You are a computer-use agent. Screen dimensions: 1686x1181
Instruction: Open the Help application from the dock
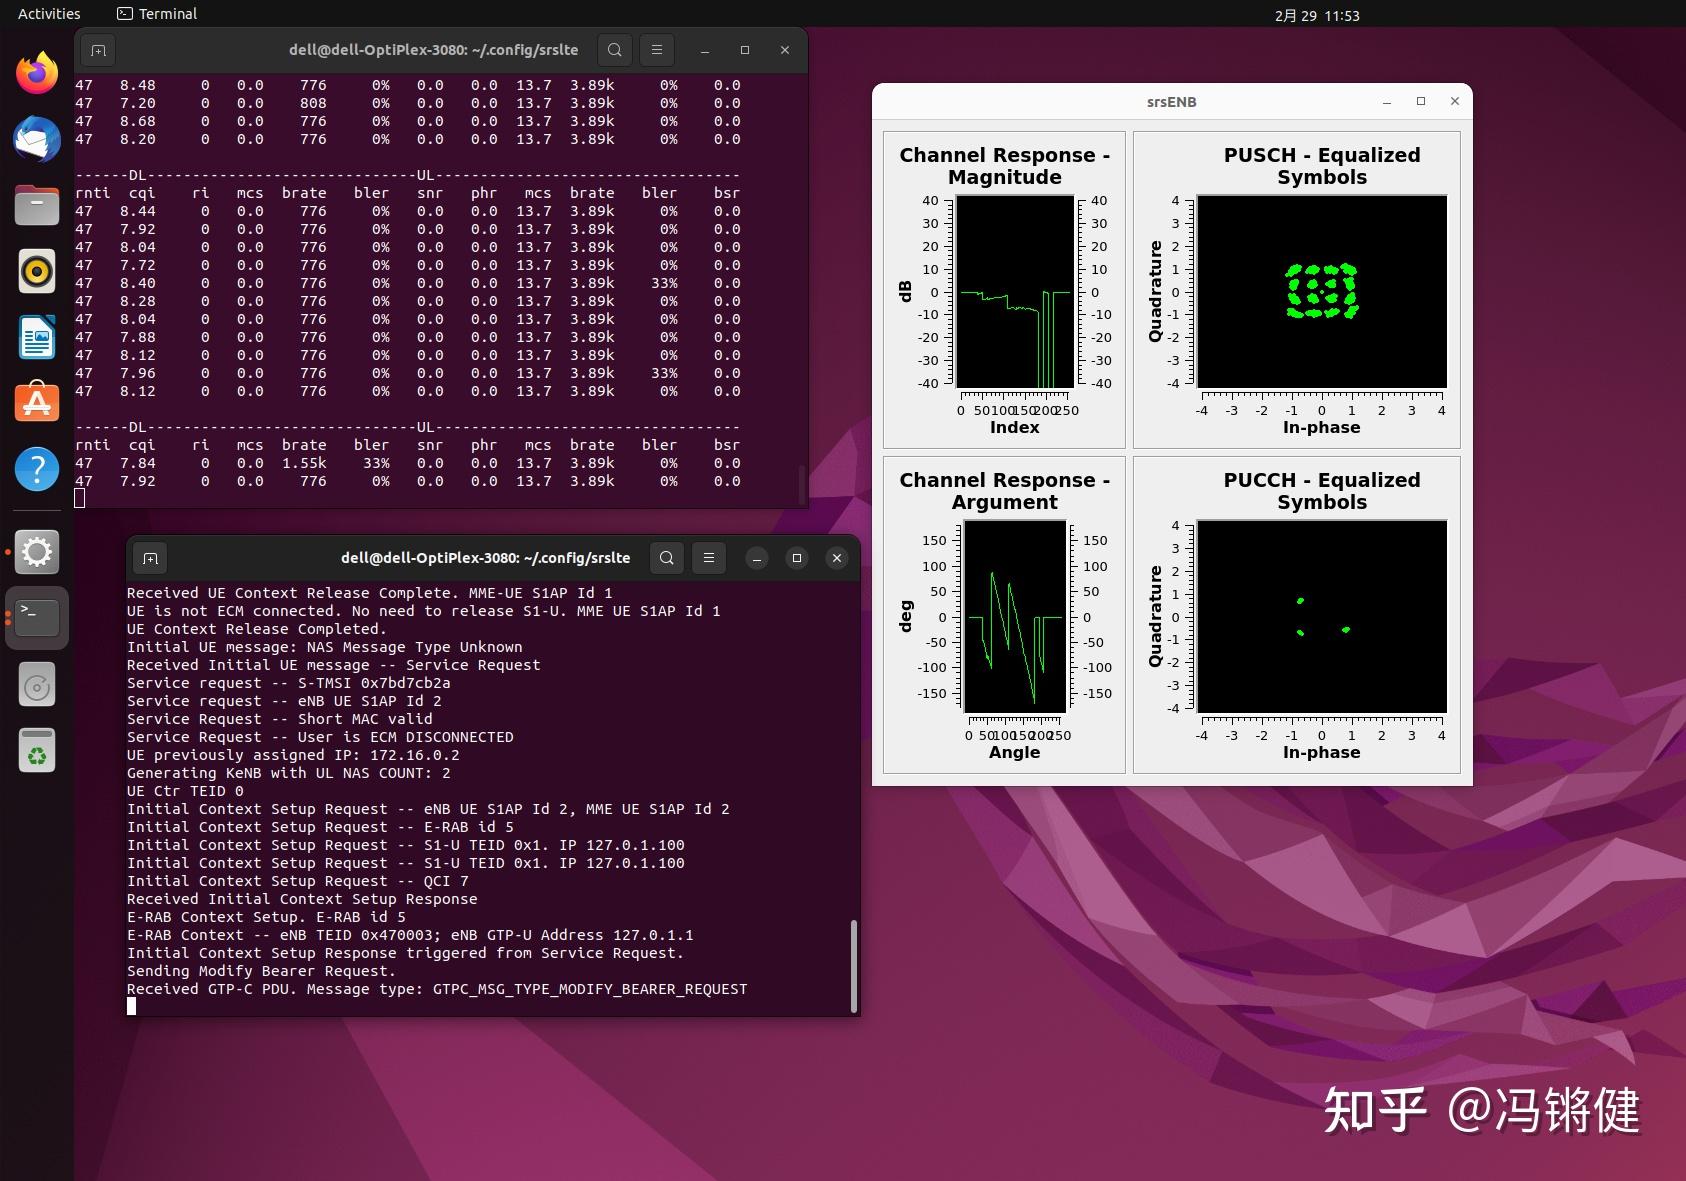(37, 468)
